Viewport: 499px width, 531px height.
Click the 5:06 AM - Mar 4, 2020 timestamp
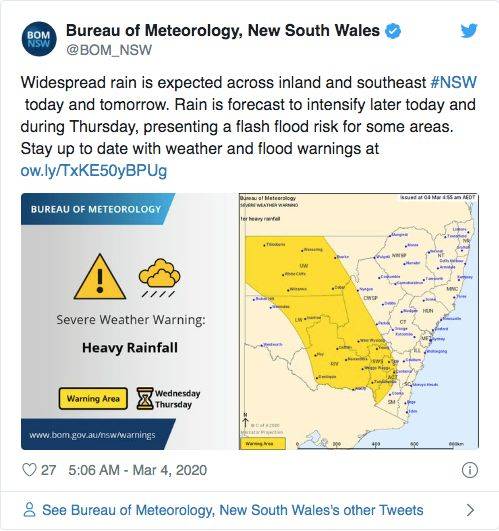[x=137, y=470]
